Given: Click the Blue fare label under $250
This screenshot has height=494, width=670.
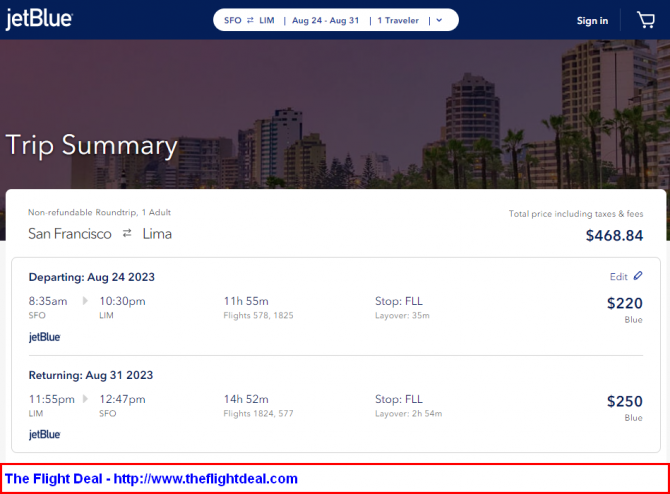Looking at the screenshot, I should [x=633, y=418].
